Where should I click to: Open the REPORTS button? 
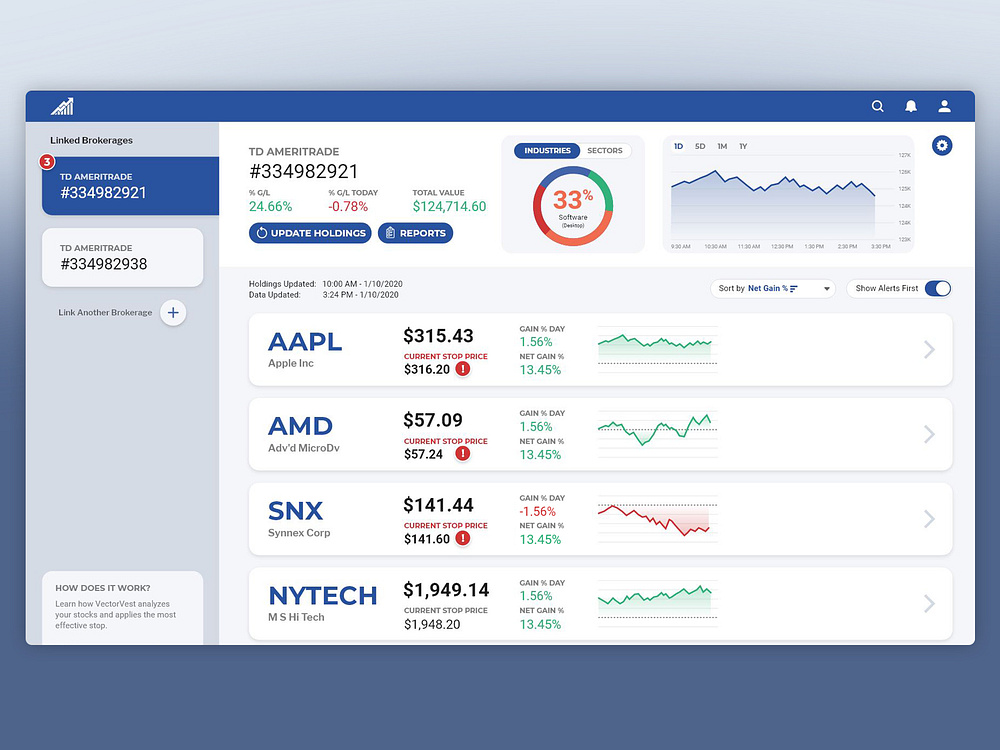(415, 233)
